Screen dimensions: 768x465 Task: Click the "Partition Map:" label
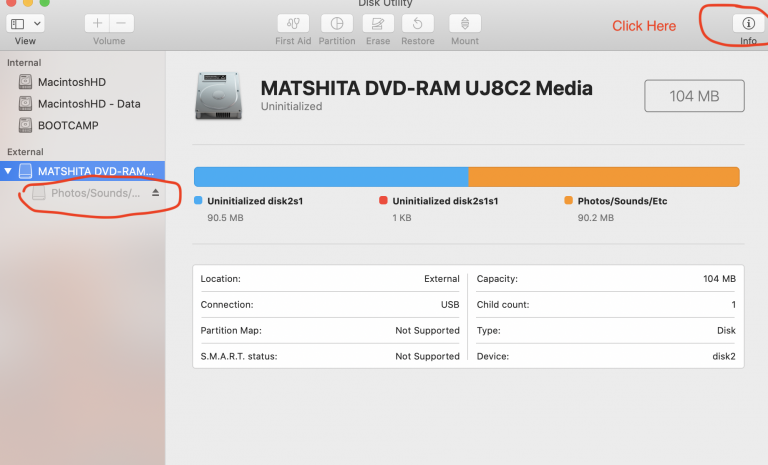click(231, 331)
